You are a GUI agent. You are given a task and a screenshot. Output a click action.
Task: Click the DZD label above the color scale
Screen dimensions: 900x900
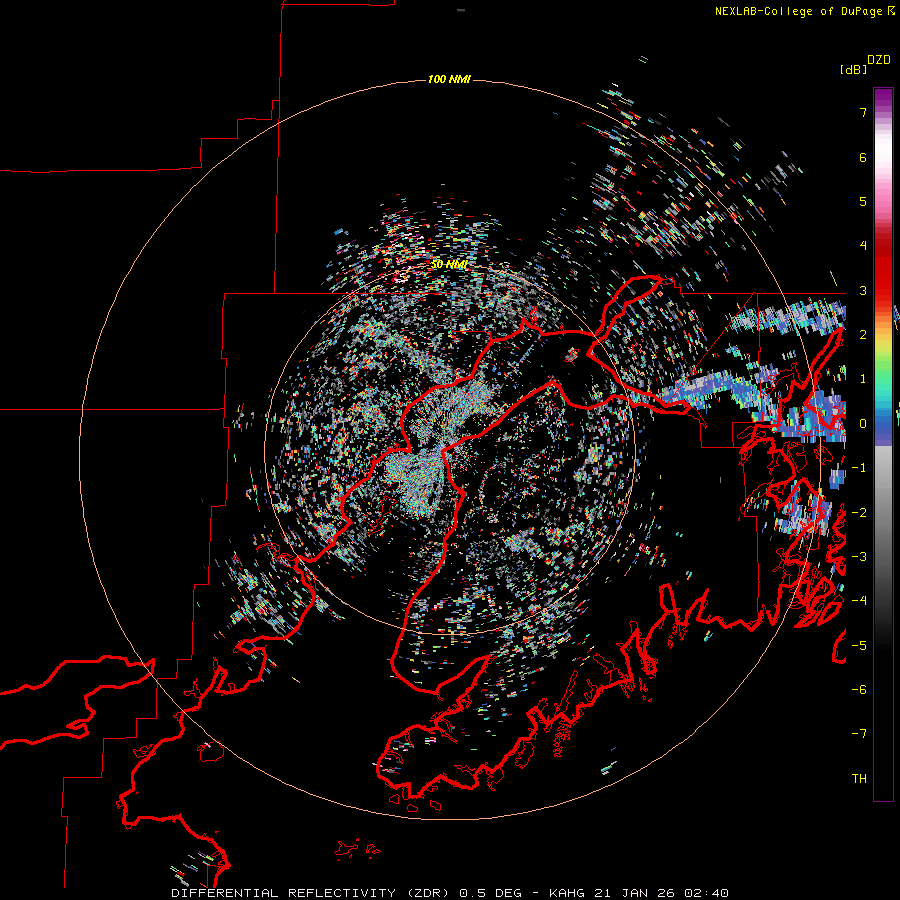tap(879, 60)
